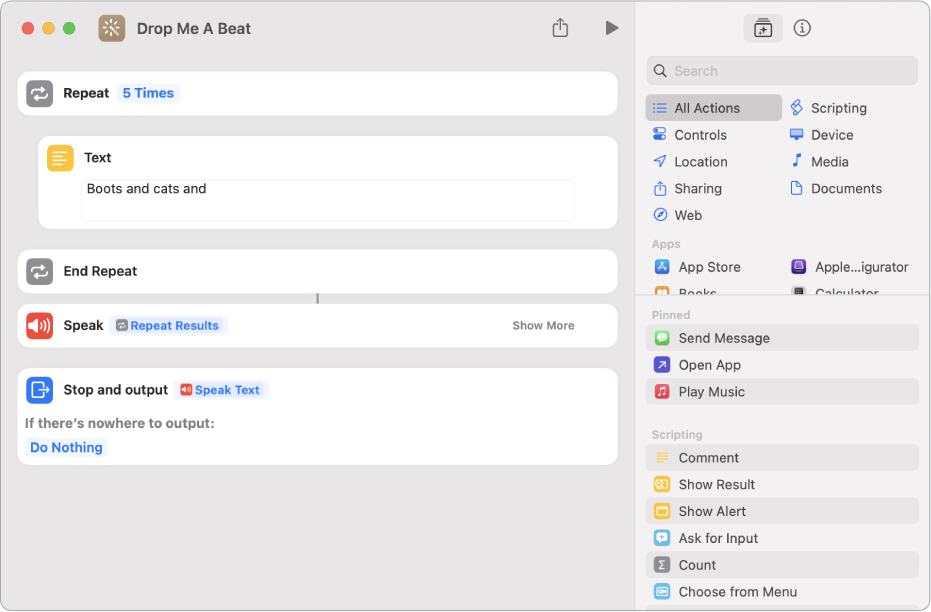This screenshot has width=931, height=612.
Task: Select the End Repeat label
Action: click(100, 271)
